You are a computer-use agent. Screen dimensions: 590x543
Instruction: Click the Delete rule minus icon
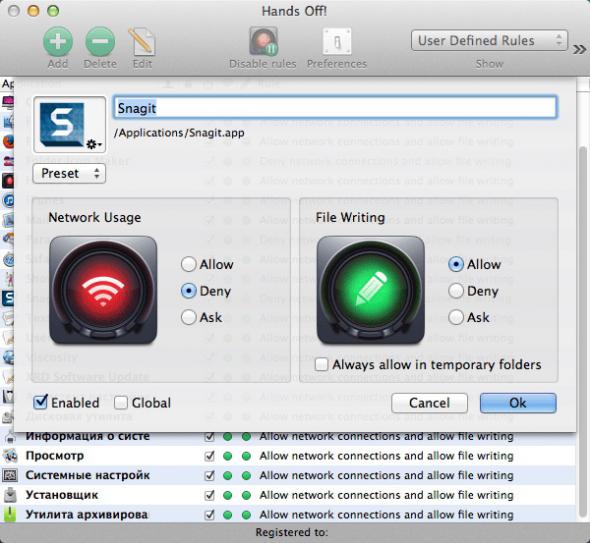[x=100, y=41]
